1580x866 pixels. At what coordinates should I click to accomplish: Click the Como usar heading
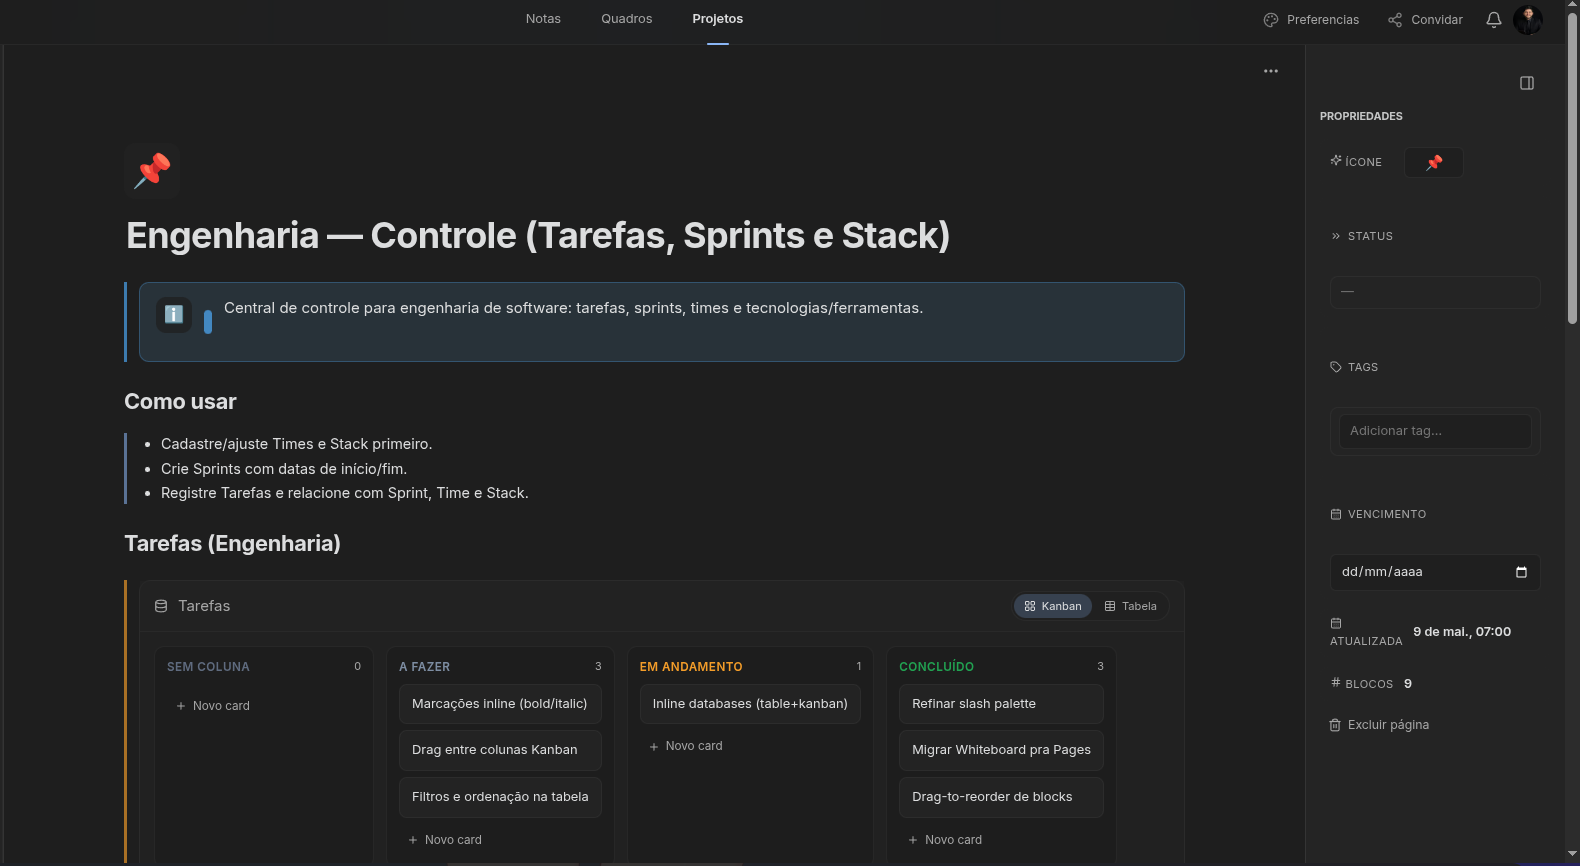(180, 402)
